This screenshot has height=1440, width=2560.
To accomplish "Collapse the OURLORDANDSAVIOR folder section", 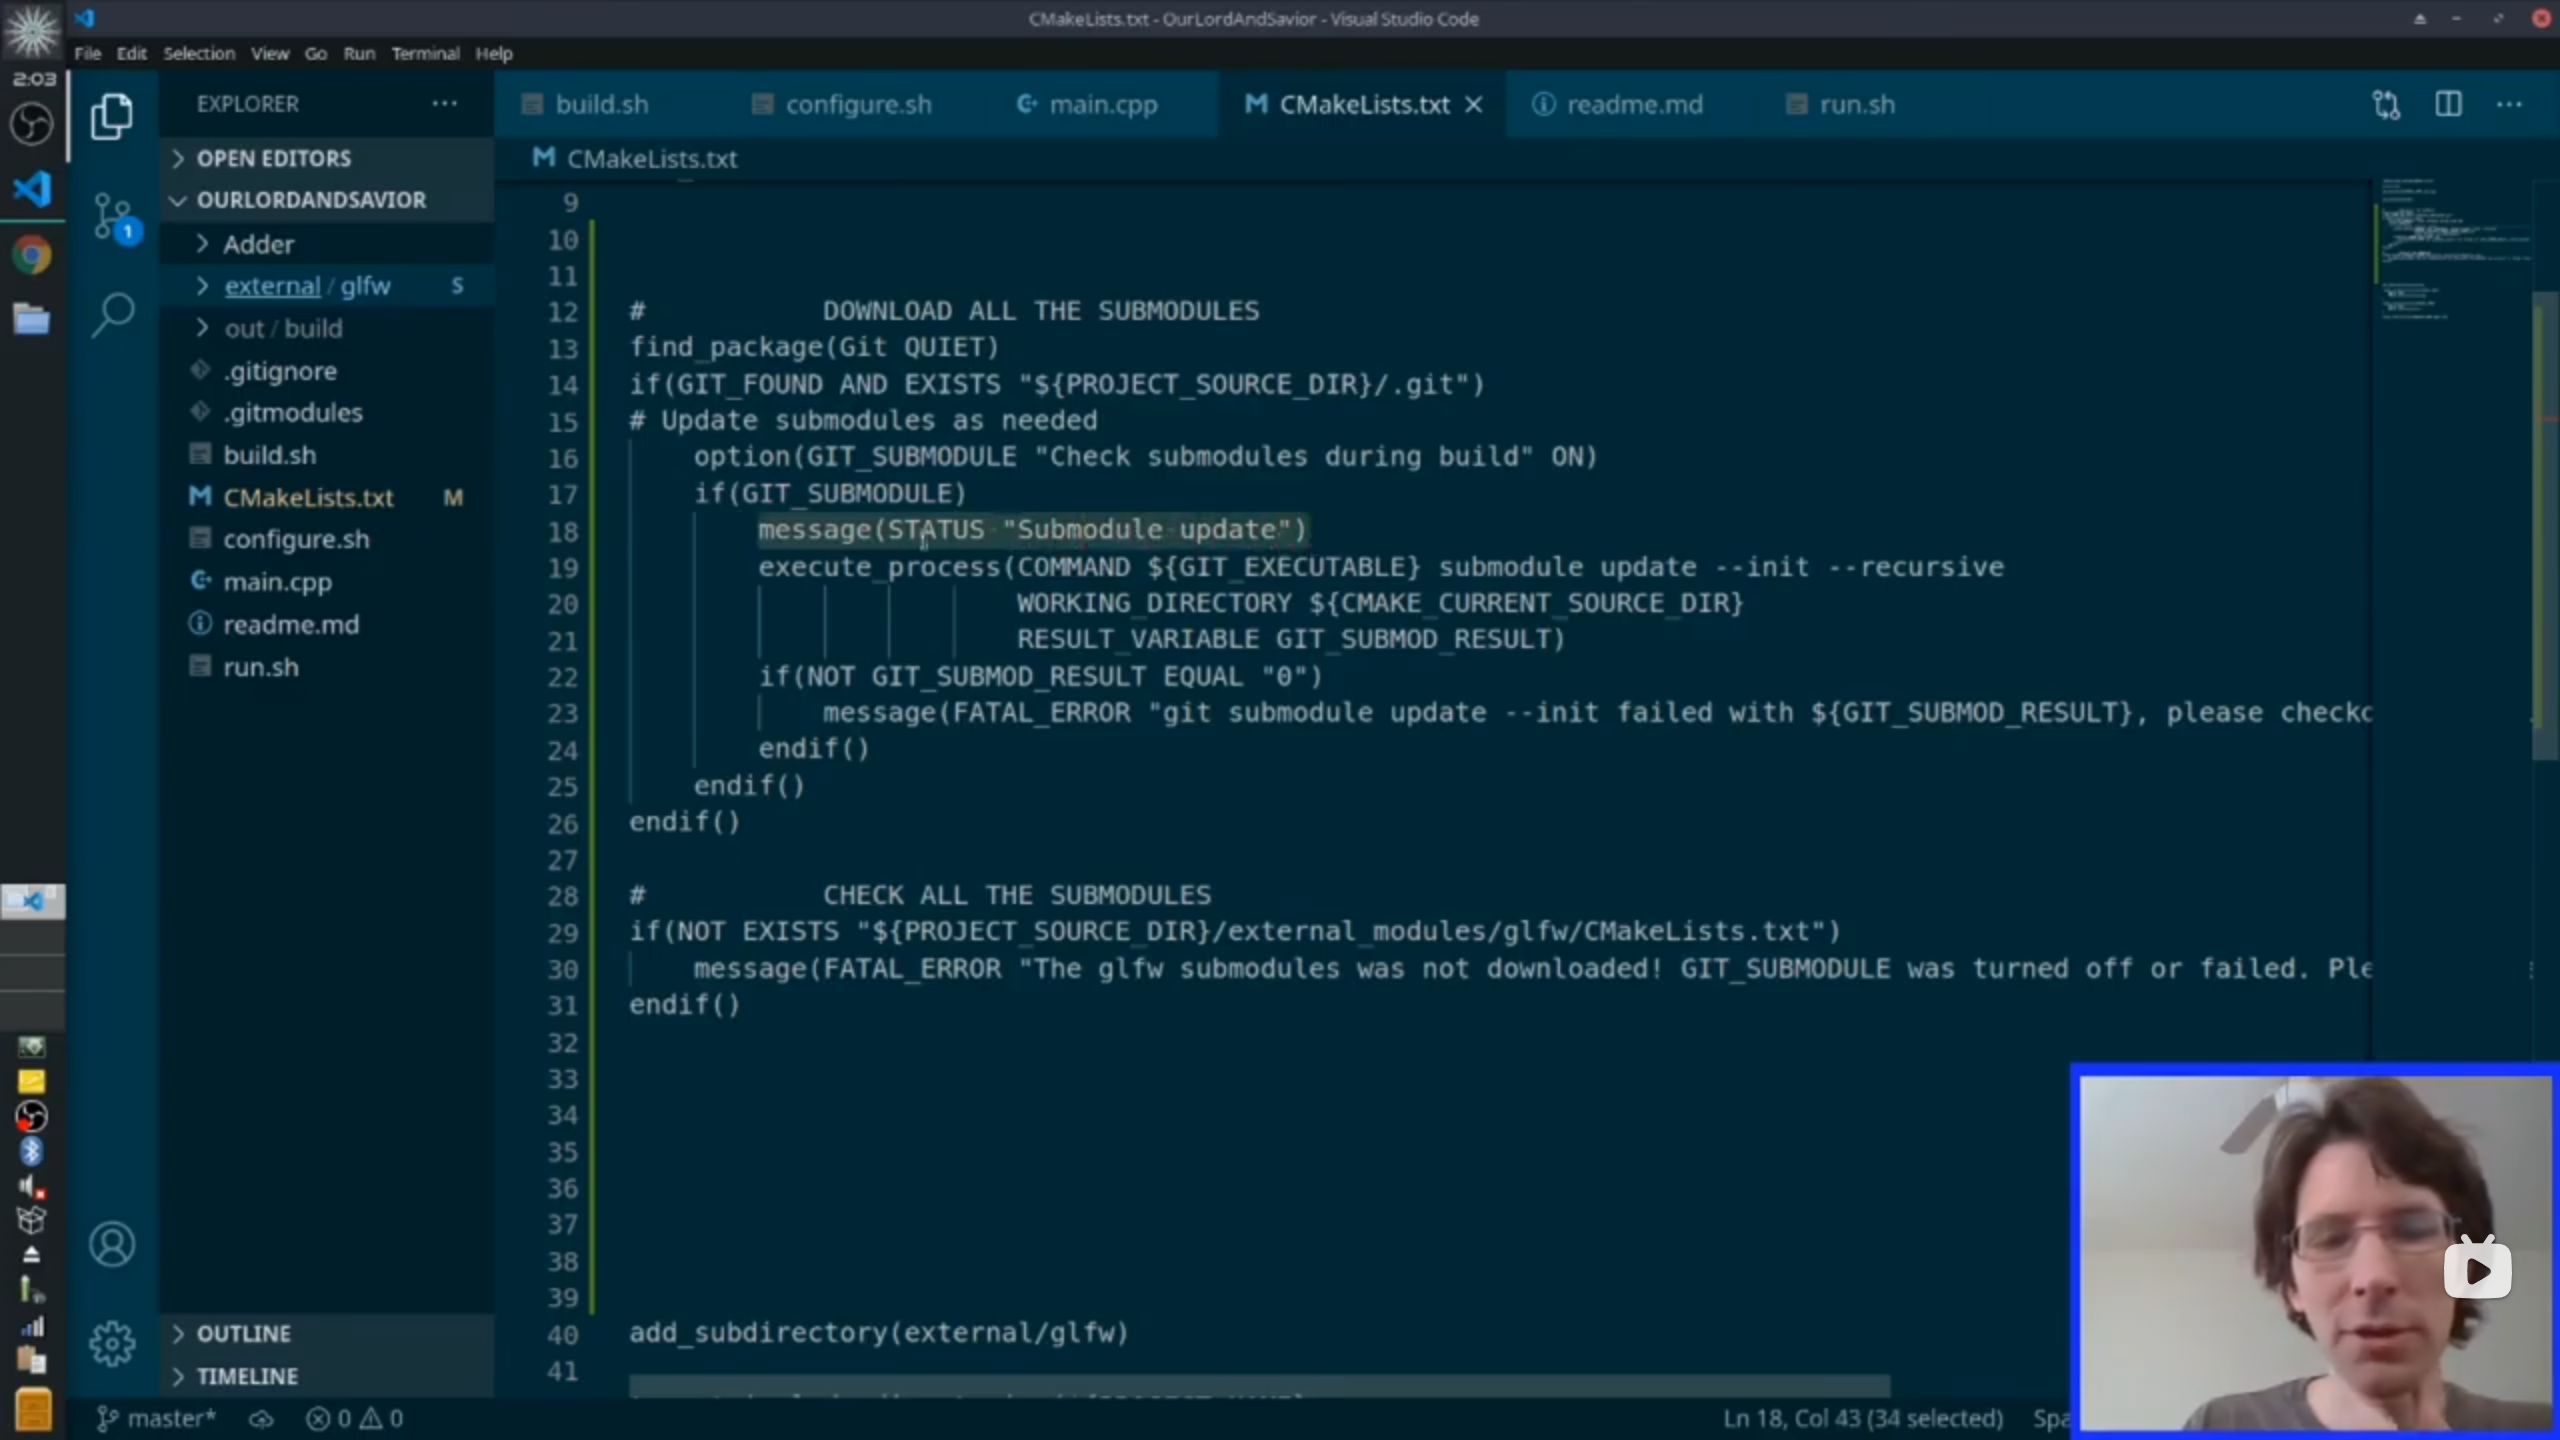I will (x=327, y=200).
